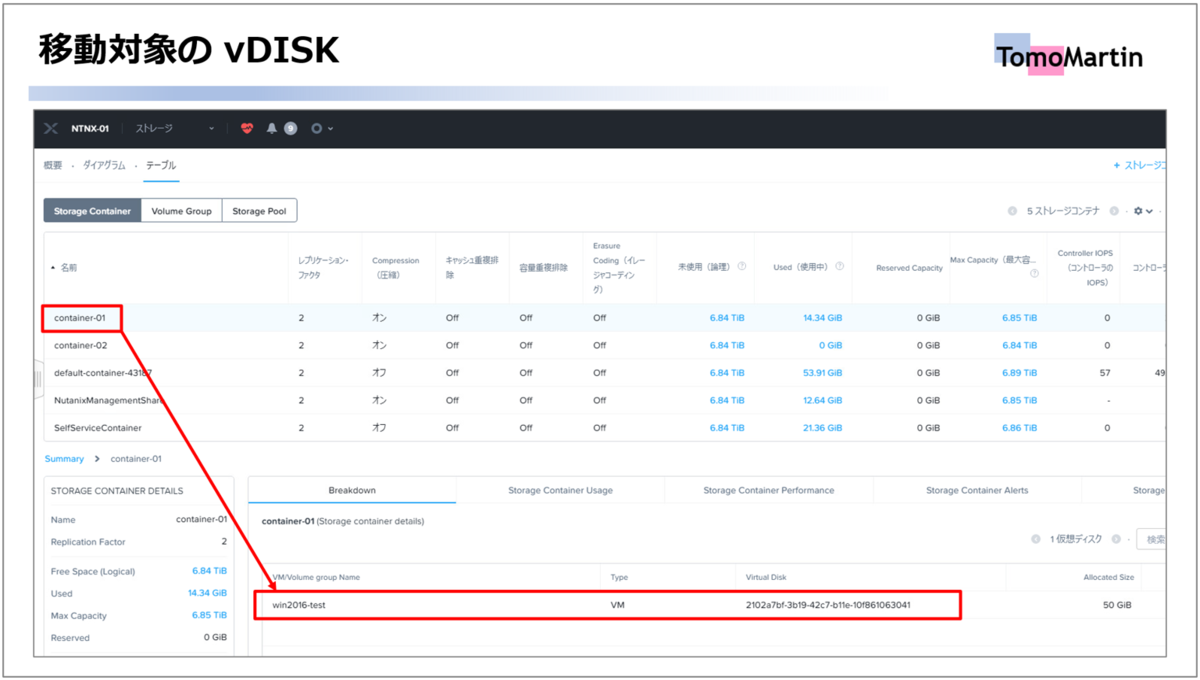Go to next page of 仮想ディスク list

[x=1116, y=539]
